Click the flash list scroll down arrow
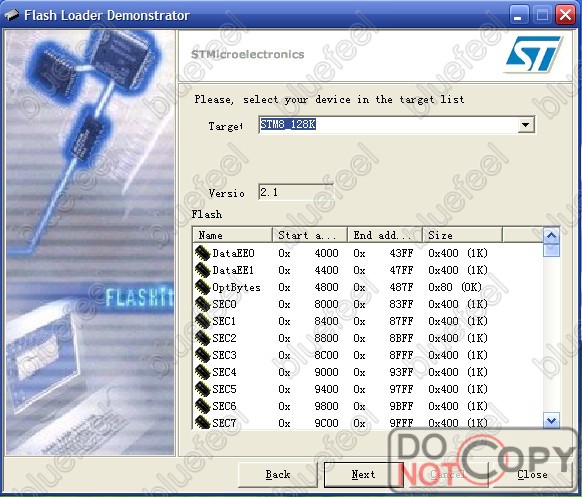The width and height of the screenshot is (582, 497). [551, 421]
